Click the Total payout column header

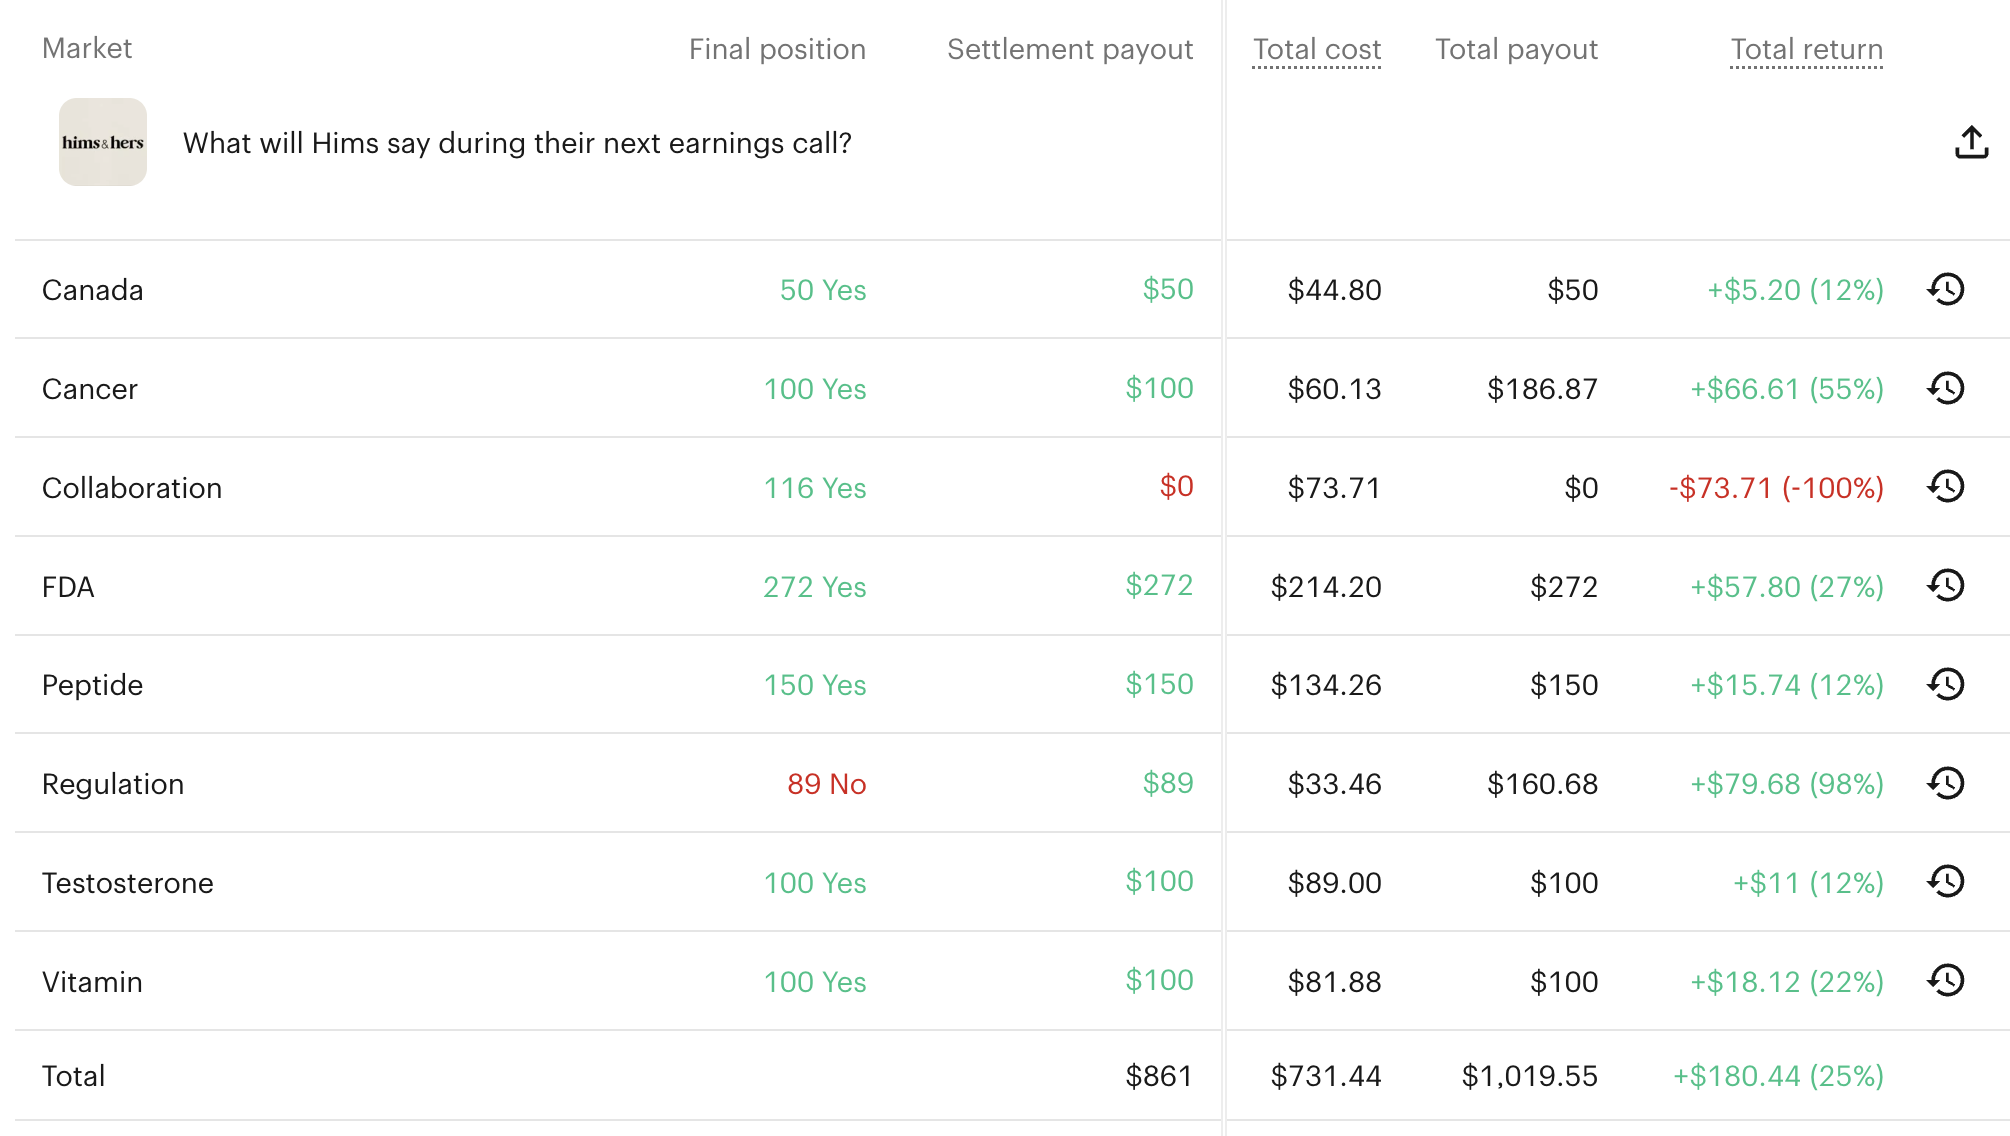[1516, 49]
